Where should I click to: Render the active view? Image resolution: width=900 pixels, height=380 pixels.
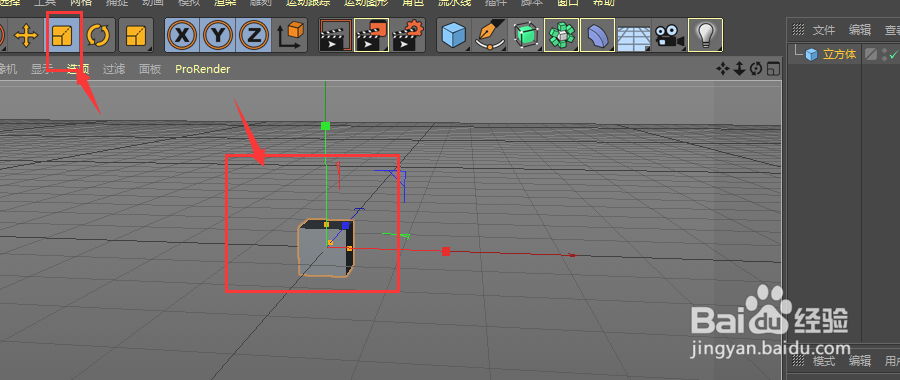335,36
